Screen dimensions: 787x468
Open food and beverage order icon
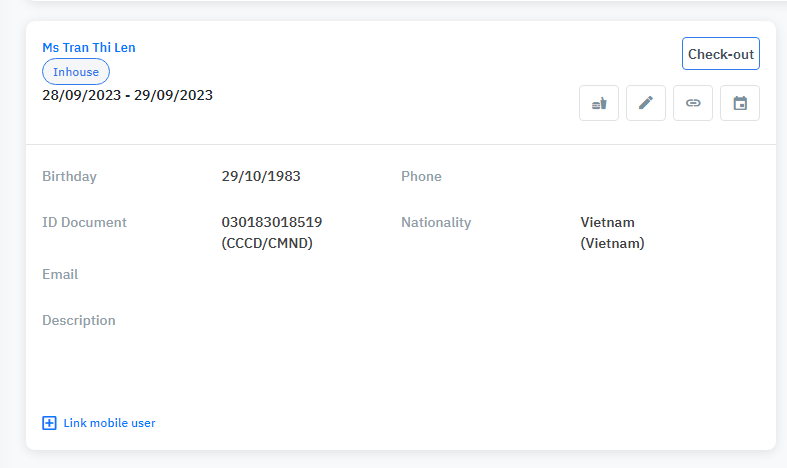coord(599,103)
